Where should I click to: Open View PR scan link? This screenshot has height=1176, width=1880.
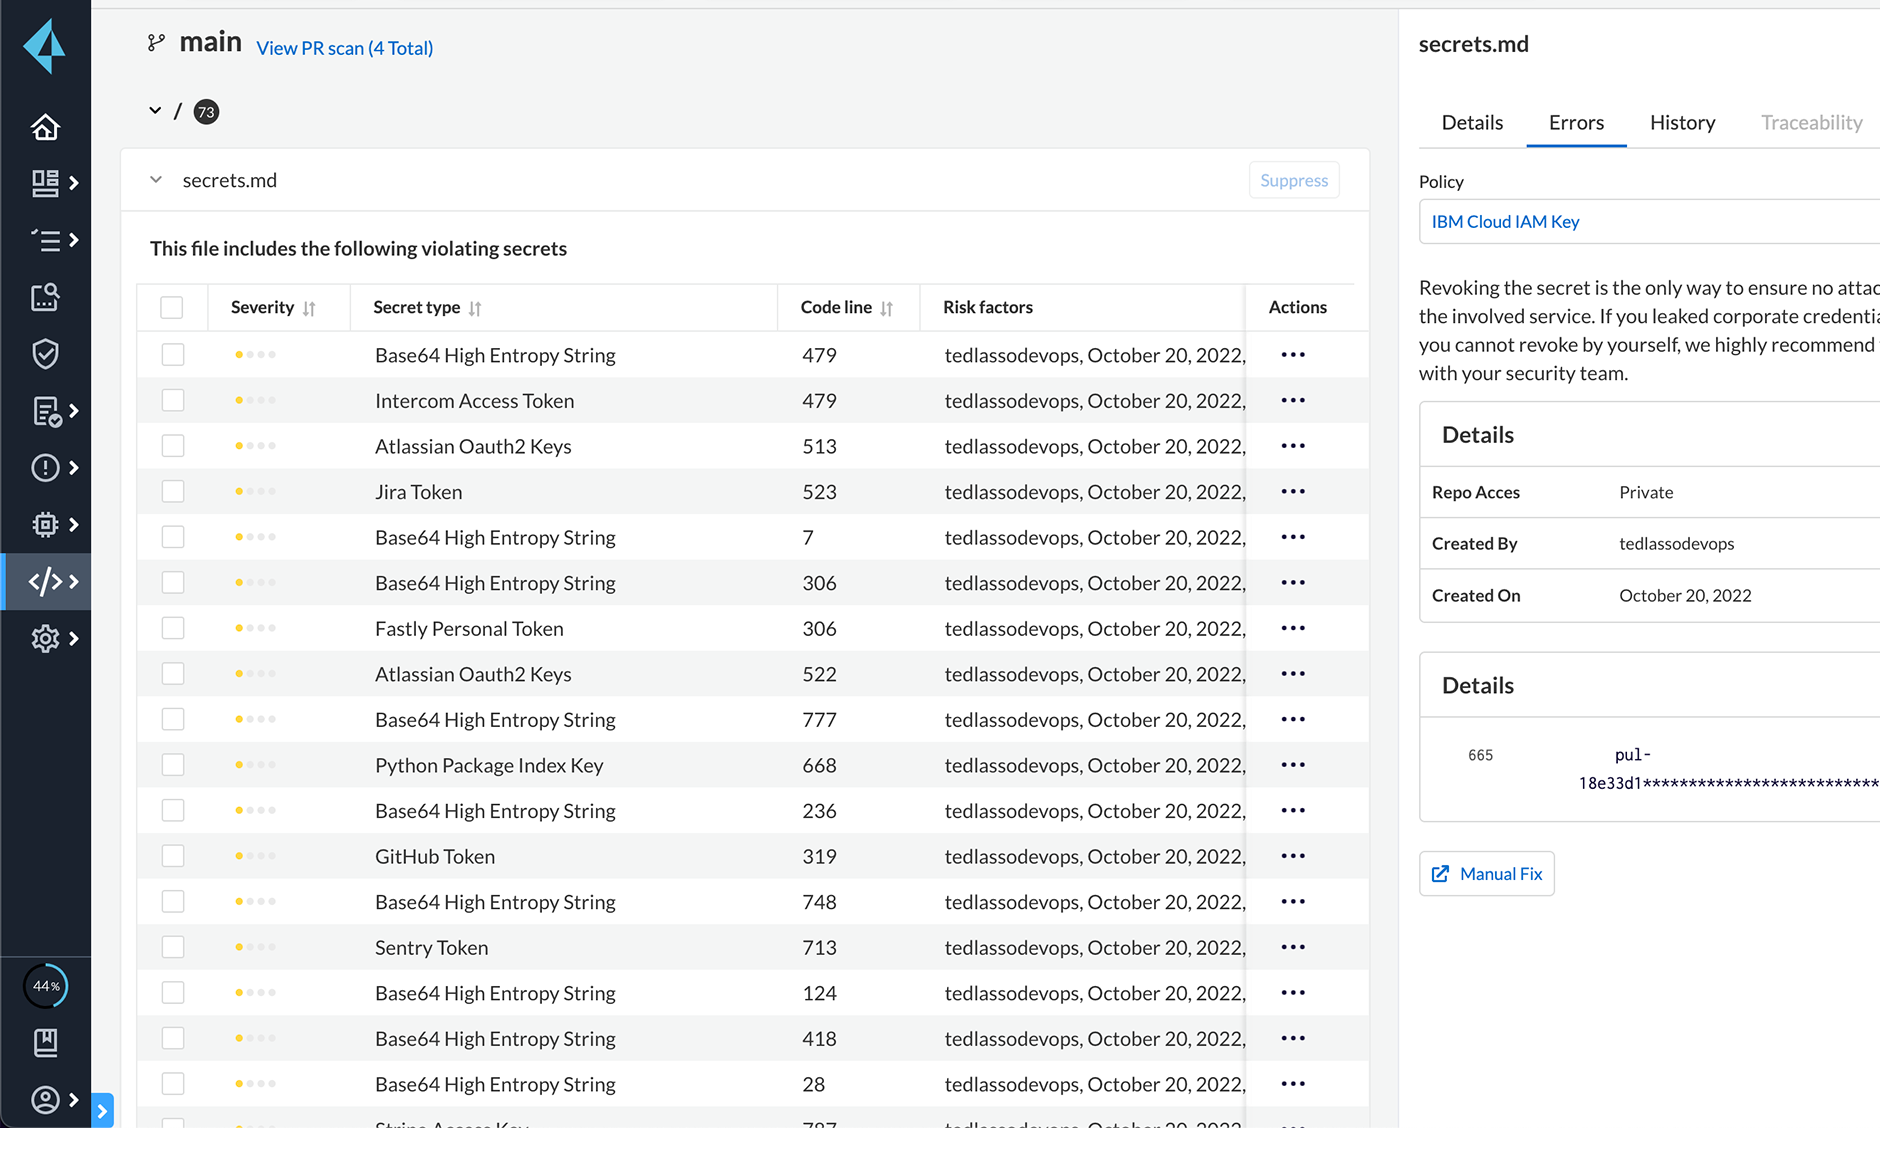(x=344, y=48)
